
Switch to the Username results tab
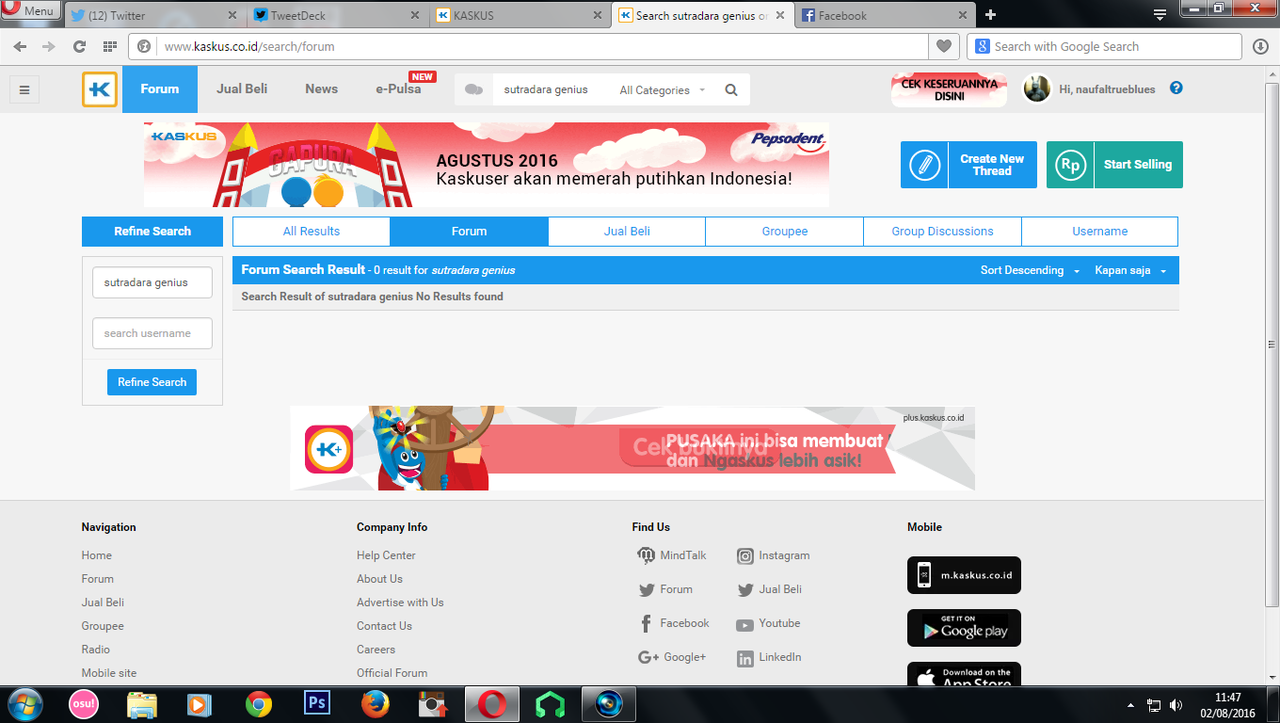[1100, 231]
